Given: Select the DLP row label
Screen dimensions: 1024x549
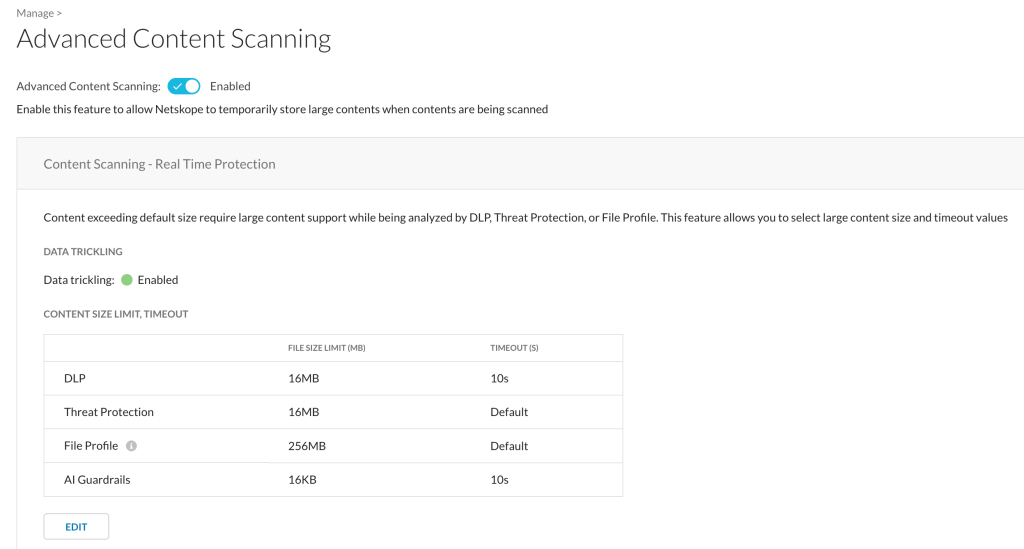Looking at the screenshot, I should pyautogui.click(x=74, y=379).
